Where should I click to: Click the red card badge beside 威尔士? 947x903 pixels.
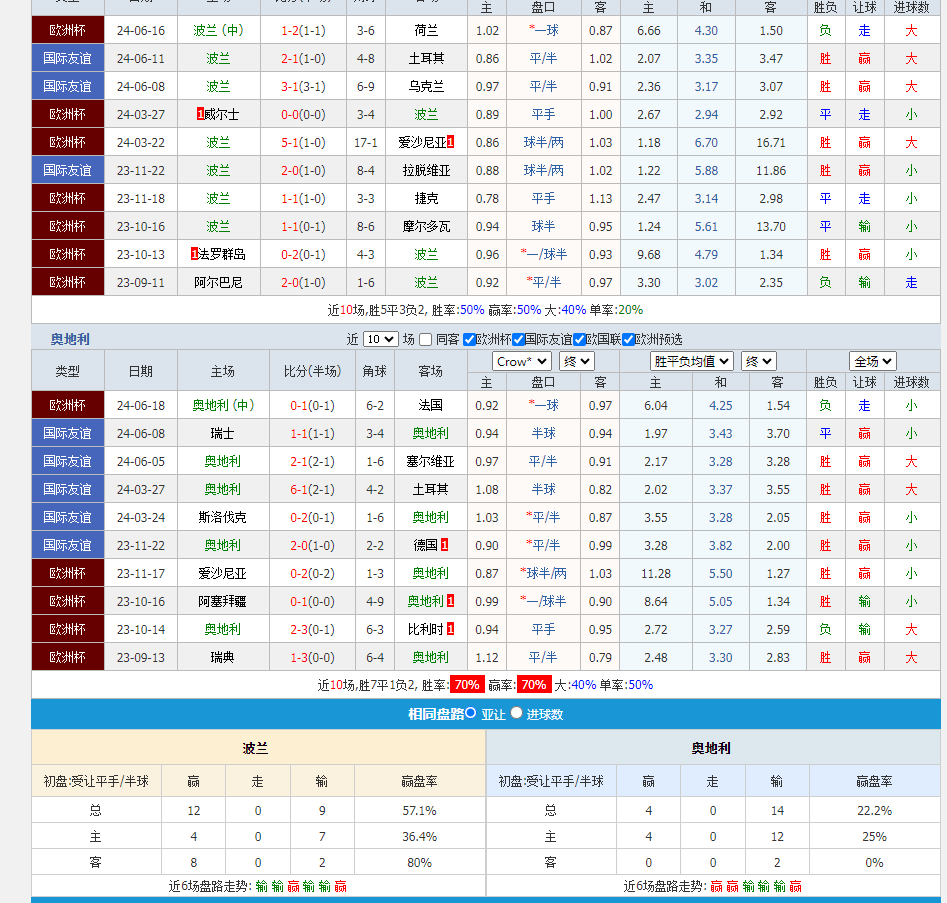tap(201, 115)
